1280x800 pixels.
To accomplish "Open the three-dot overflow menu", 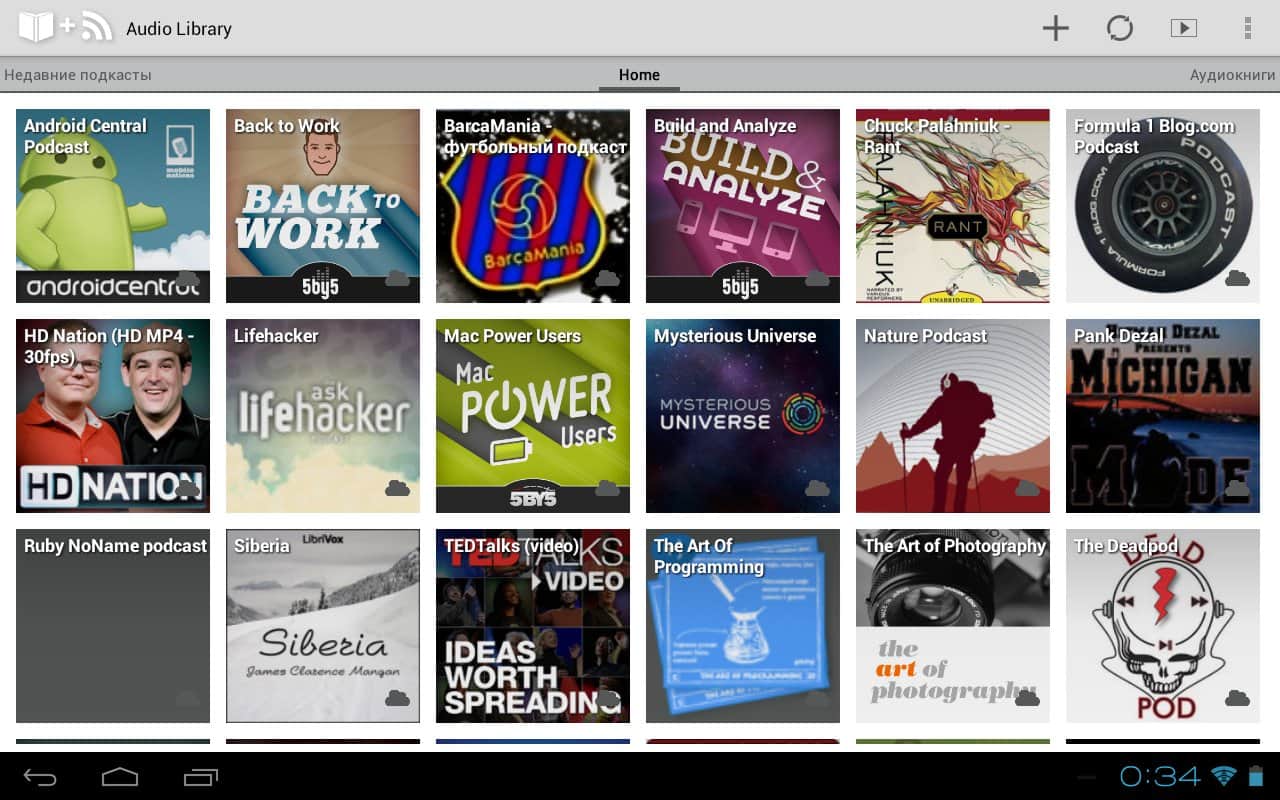I will [x=1247, y=28].
